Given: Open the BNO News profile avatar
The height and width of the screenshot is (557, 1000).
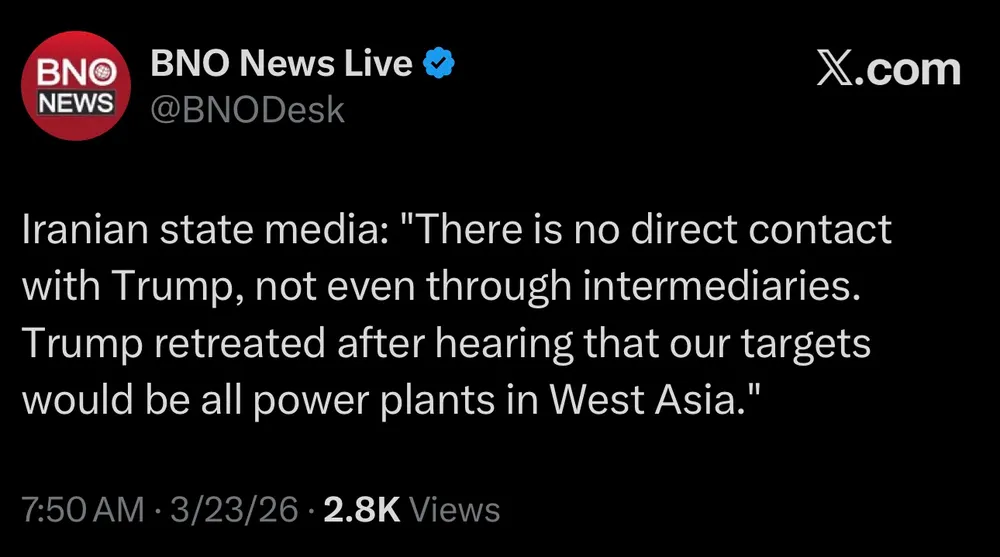Looking at the screenshot, I should (77, 88).
